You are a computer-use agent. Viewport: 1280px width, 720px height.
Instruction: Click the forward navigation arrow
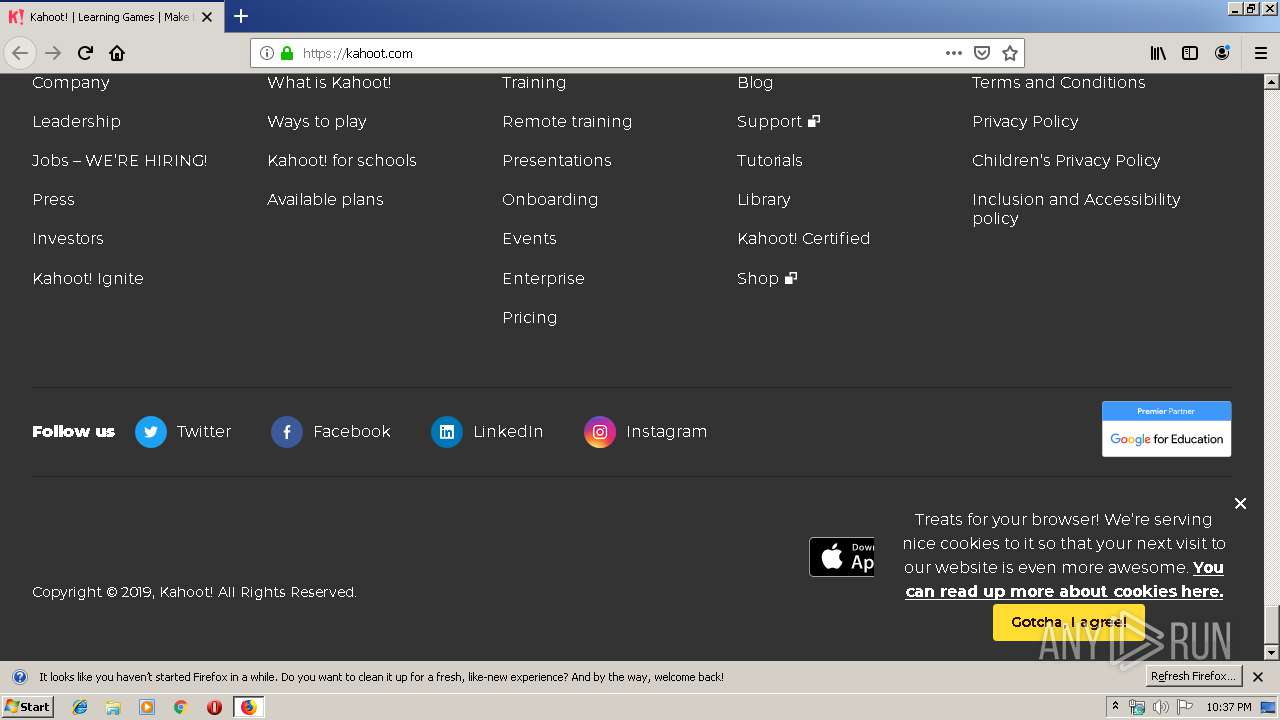[53, 53]
